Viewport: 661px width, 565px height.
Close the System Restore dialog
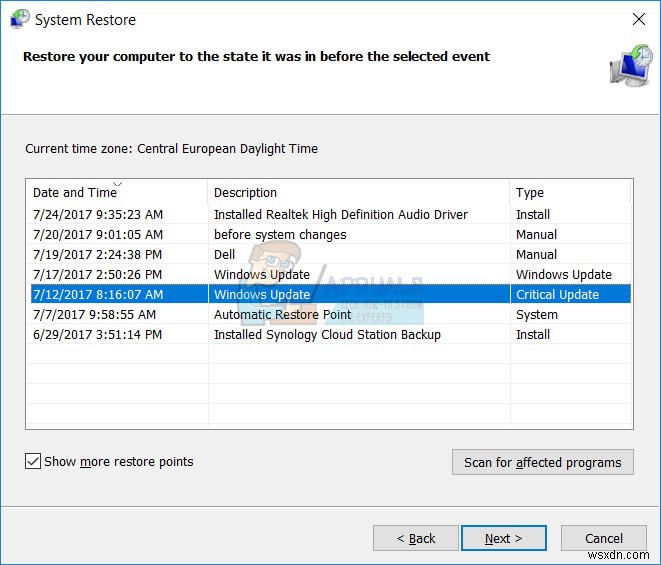639,19
